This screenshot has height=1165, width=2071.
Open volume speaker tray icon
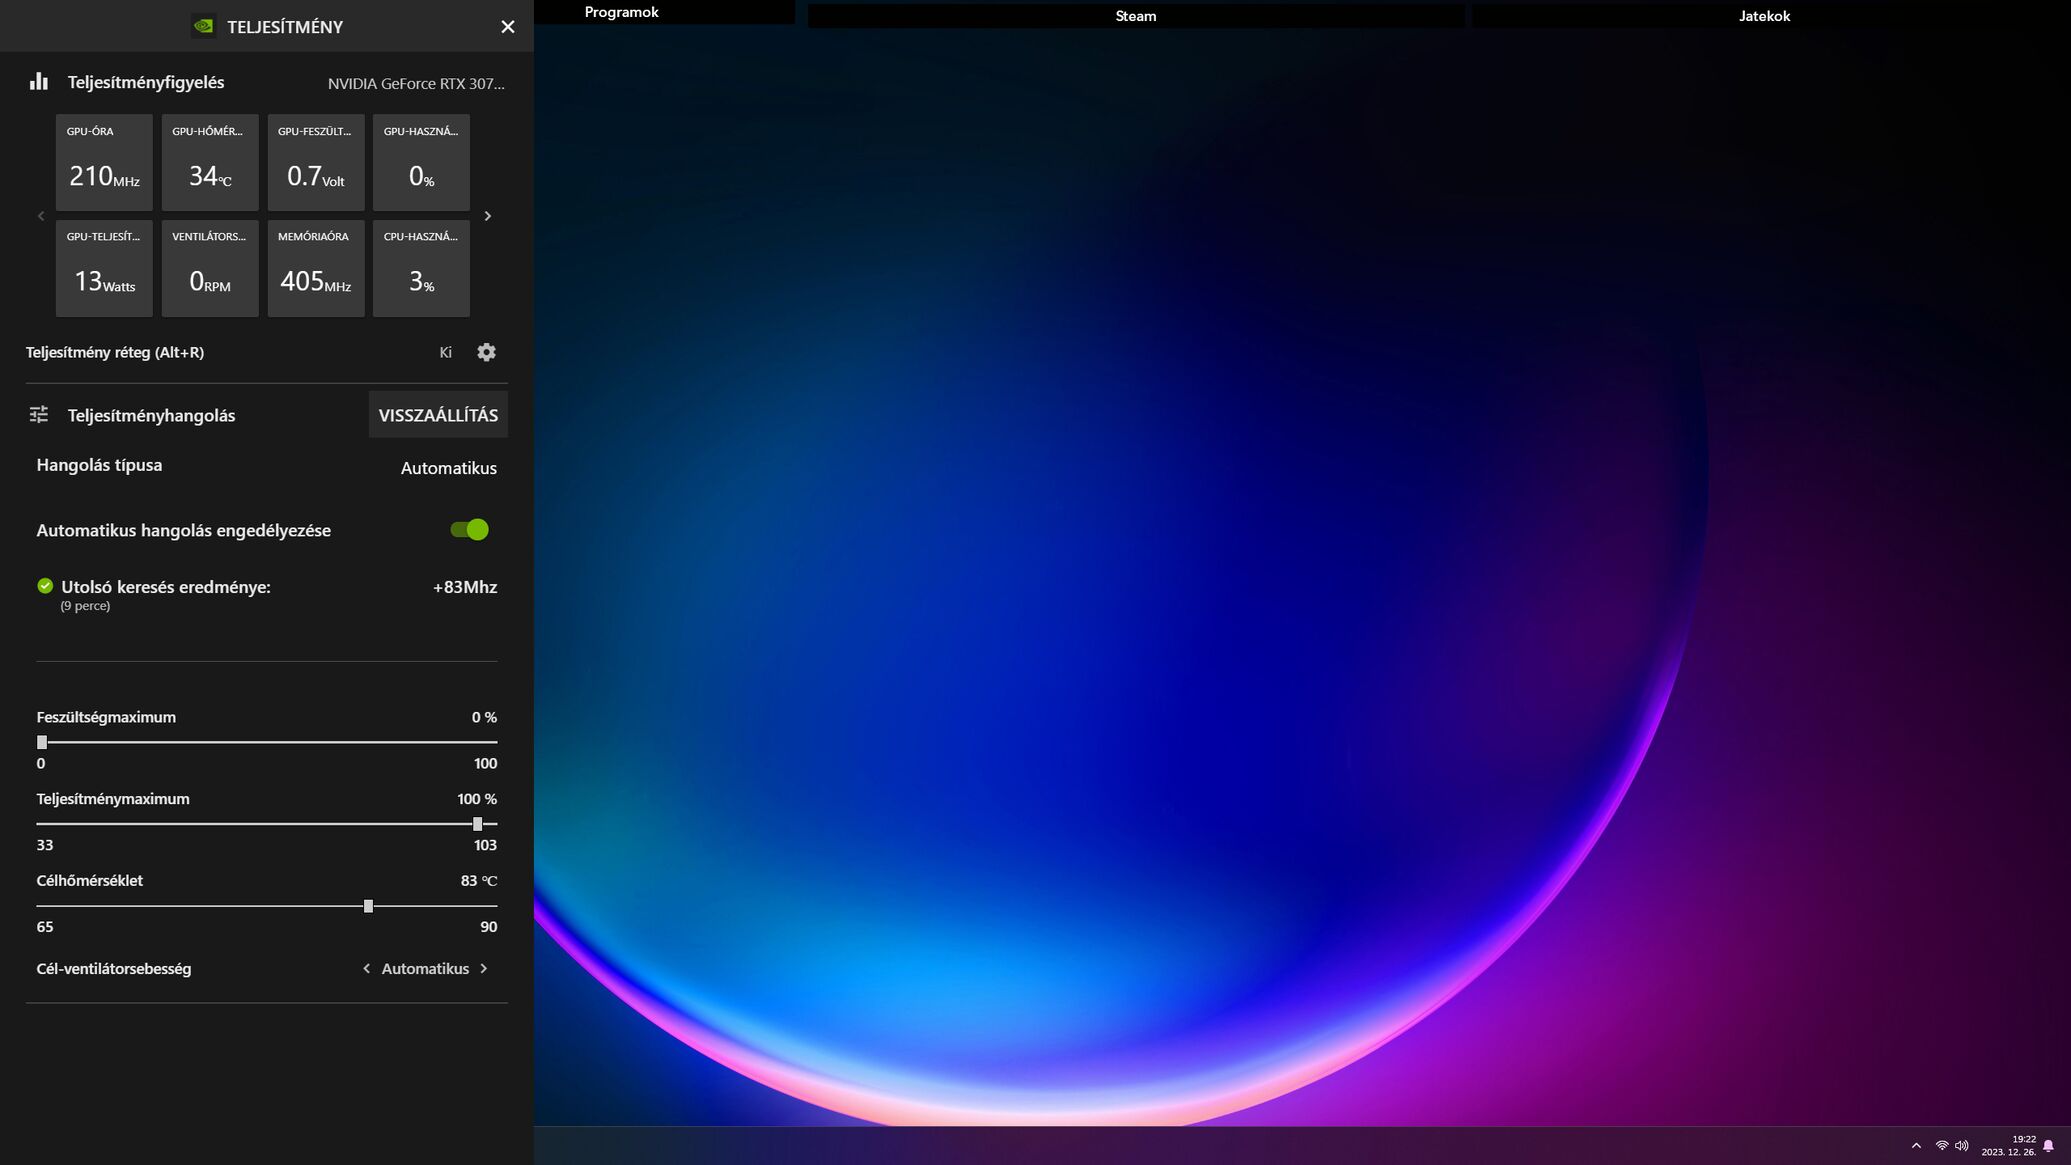[x=1961, y=1146]
